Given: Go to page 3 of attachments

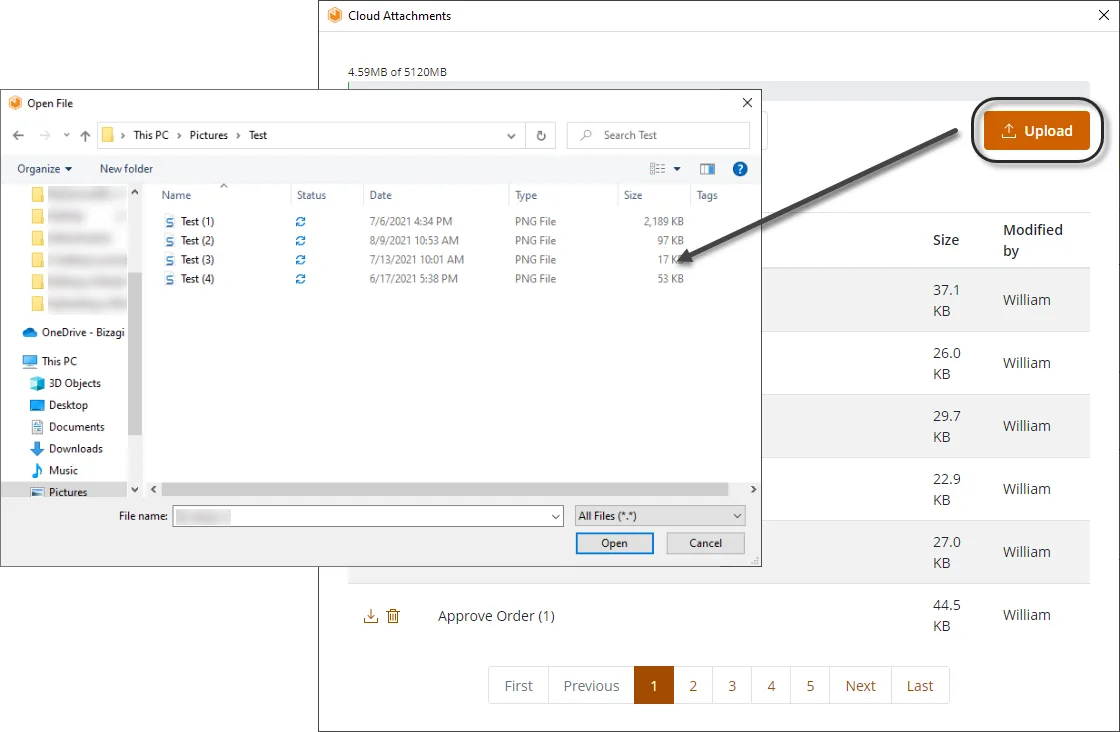Looking at the screenshot, I should click(732, 686).
